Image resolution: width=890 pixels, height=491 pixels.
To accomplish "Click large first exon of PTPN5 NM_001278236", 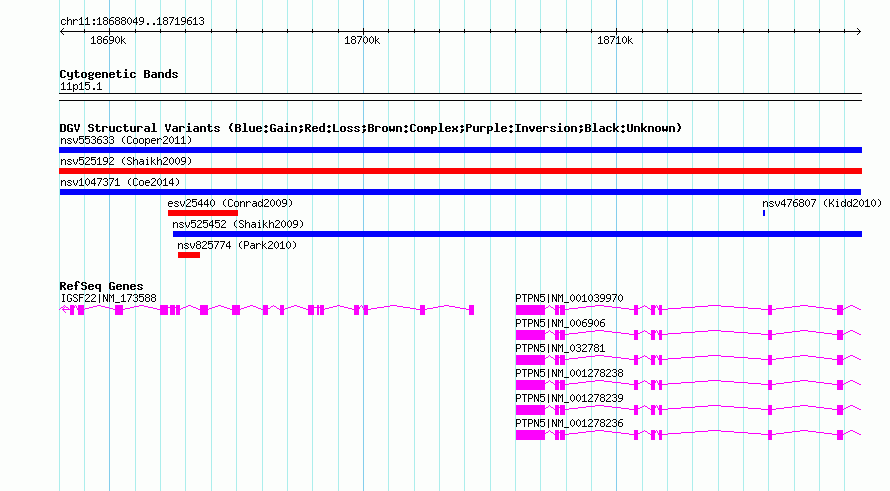I will point(530,435).
